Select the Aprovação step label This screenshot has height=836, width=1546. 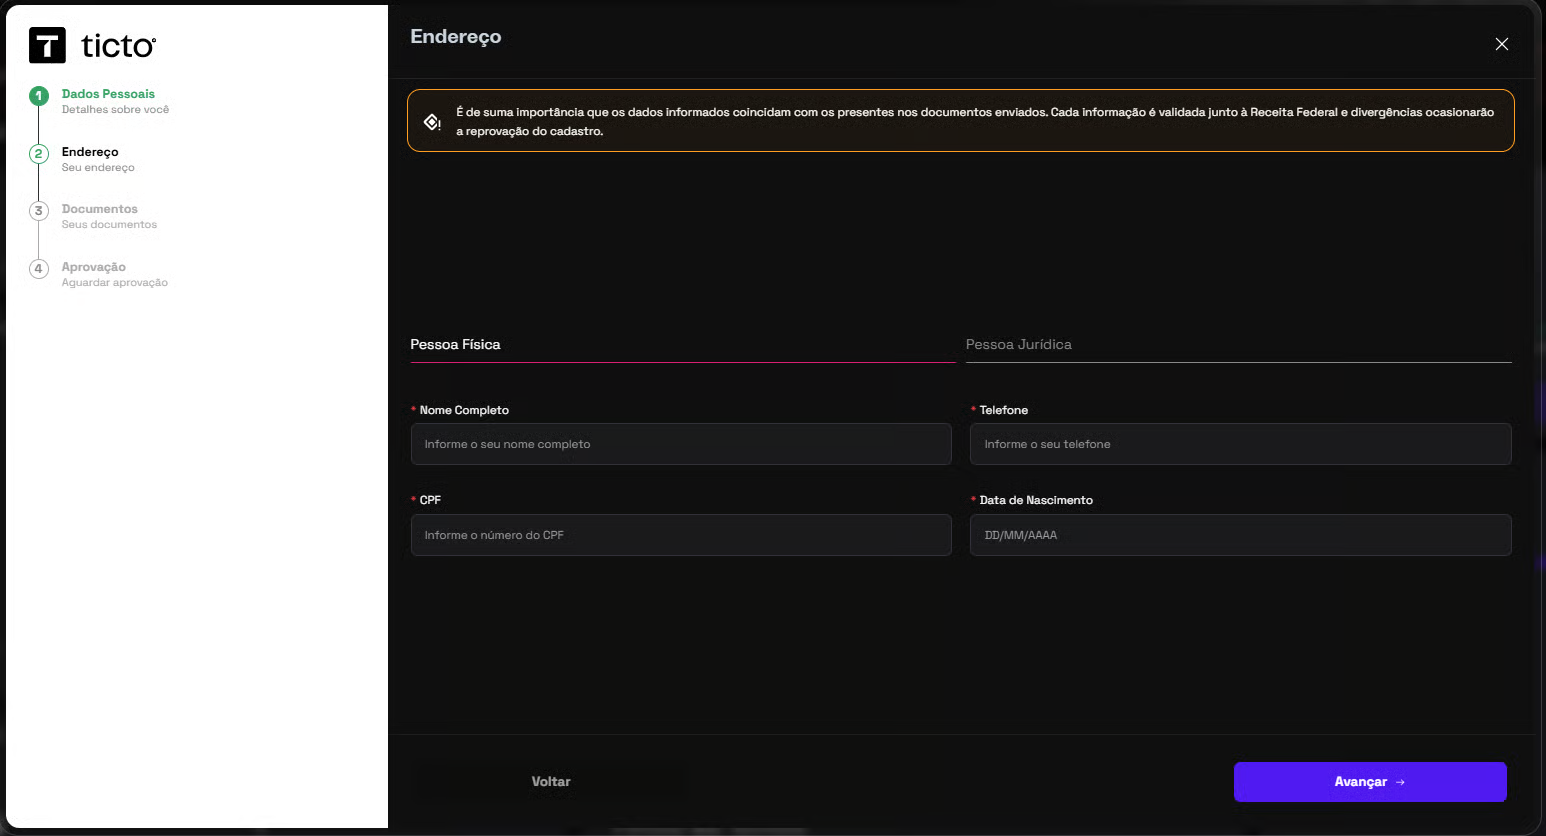point(94,267)
